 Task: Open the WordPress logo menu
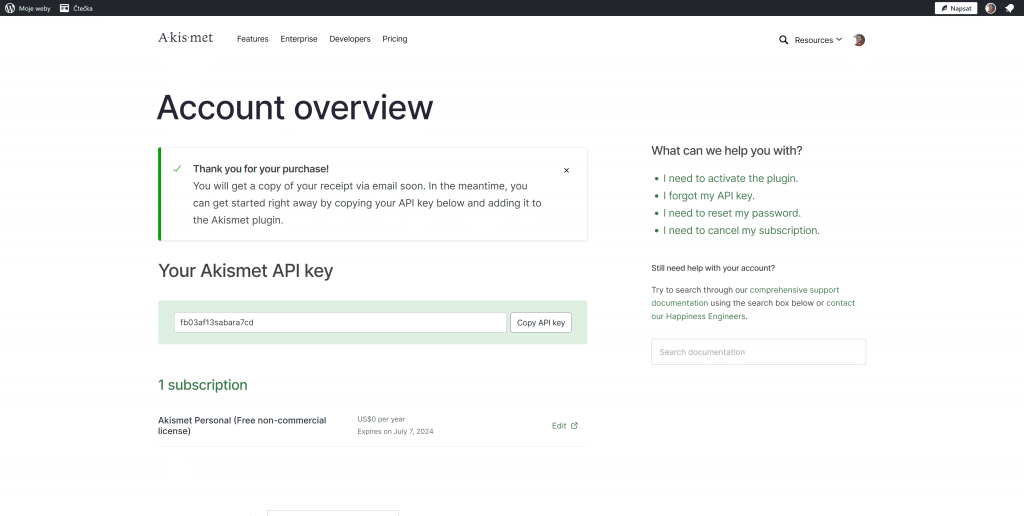click(10, 8)
